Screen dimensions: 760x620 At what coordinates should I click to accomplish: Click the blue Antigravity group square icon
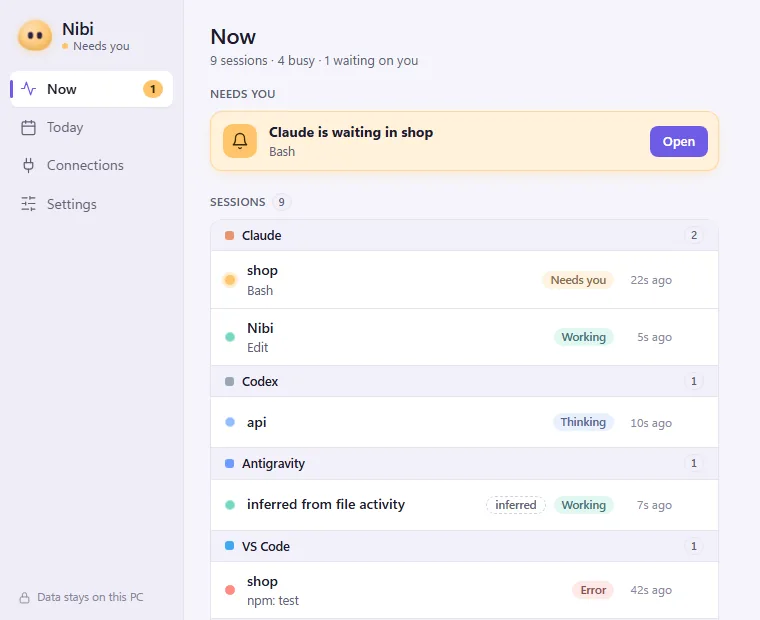[230, 463]
